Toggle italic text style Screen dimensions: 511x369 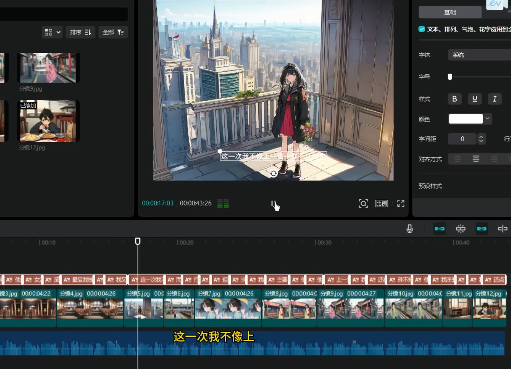495,99
